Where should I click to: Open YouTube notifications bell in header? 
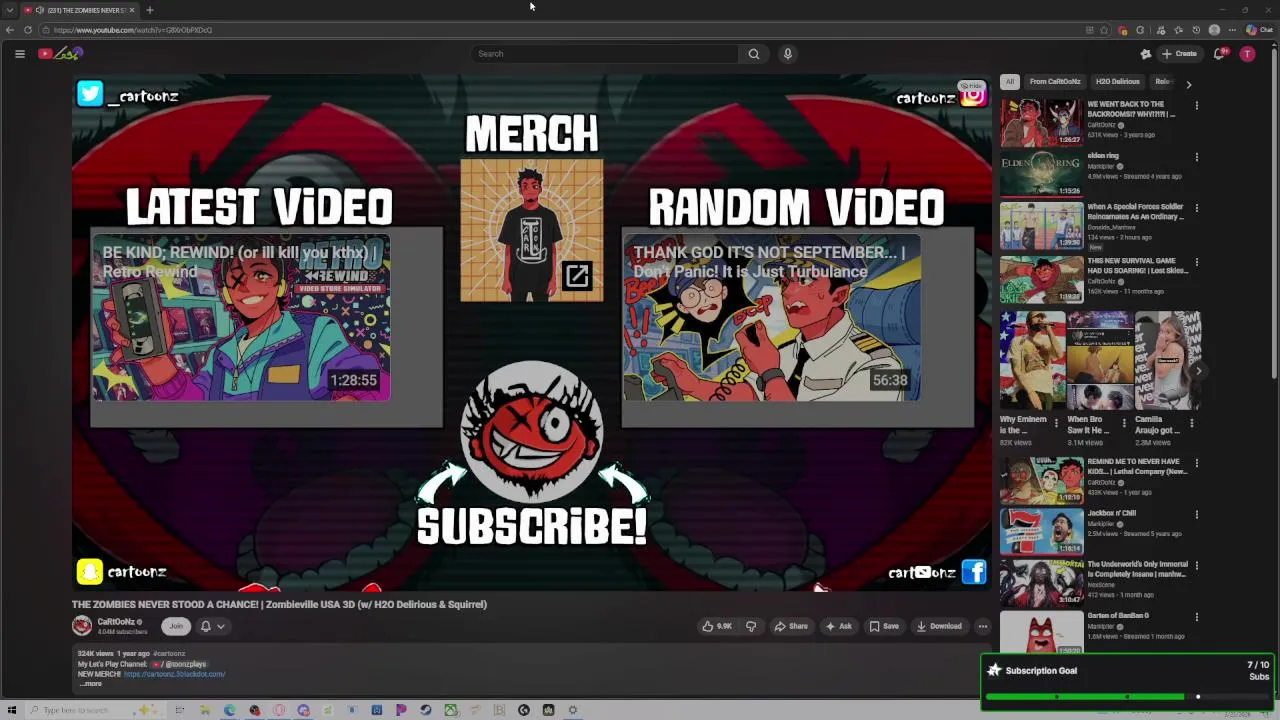click(x=1219, y=54)
